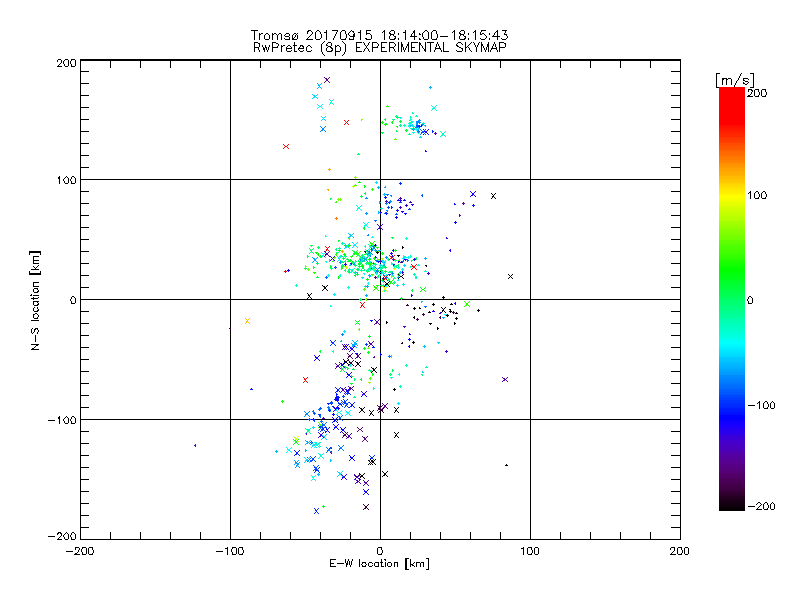Click the 'E-W location [km]' axis label
This screenshot has height=600, width=800.
point(379,564)
